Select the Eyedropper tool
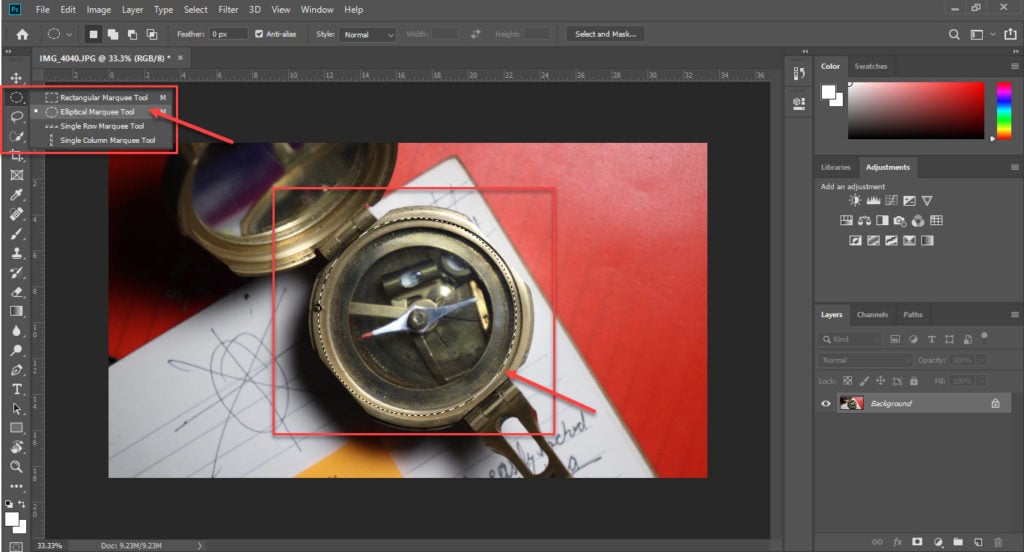This screenshot has height=552, width=1024. (16, 195)
